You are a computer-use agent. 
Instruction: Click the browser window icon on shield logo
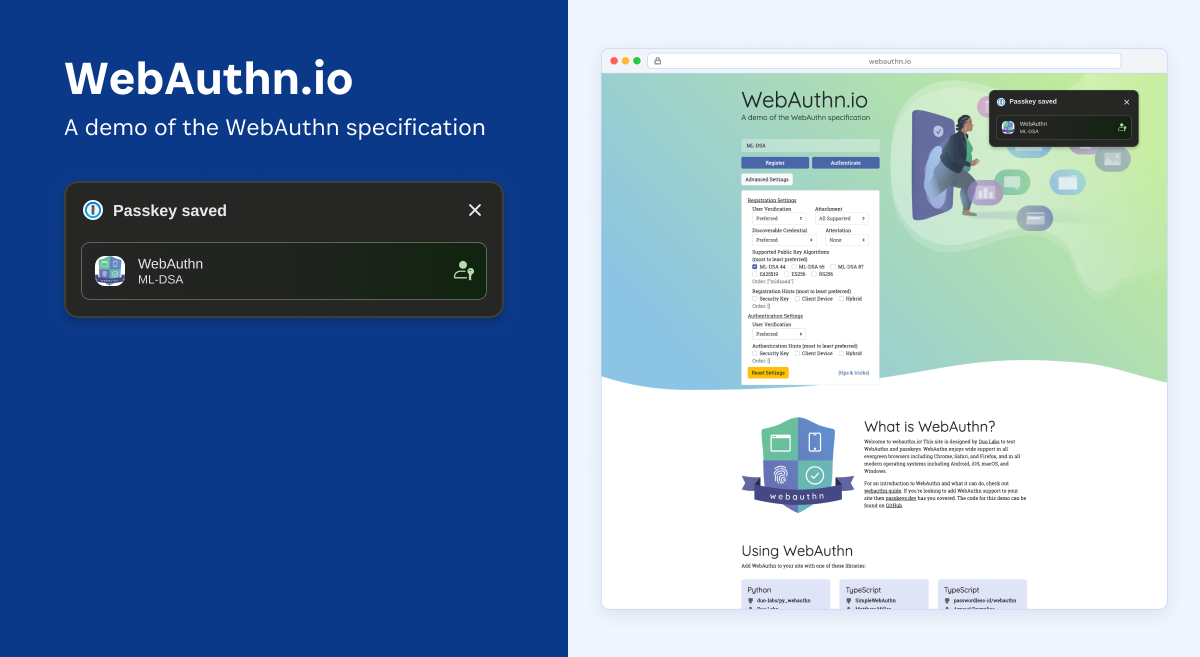(x=780, y=442)
